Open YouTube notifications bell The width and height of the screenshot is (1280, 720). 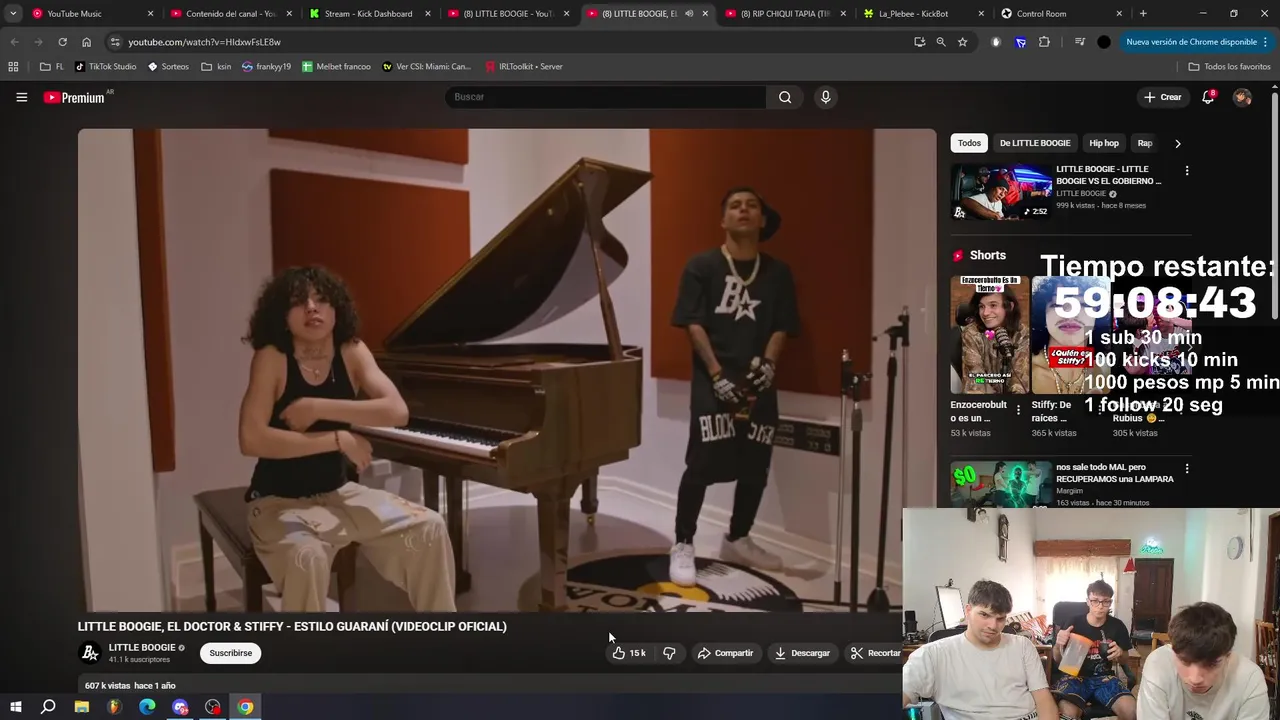tap(1208, 97)
